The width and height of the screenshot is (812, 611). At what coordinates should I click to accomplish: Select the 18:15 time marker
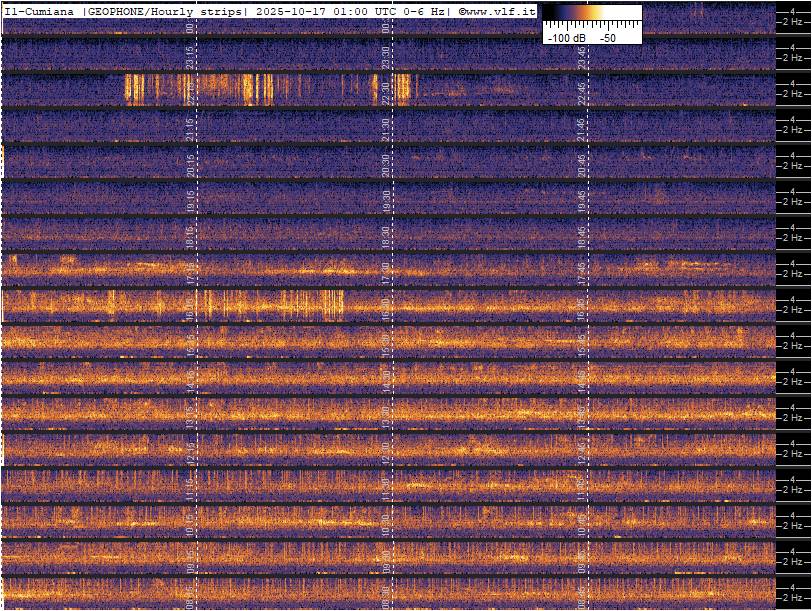coord(190,237)
